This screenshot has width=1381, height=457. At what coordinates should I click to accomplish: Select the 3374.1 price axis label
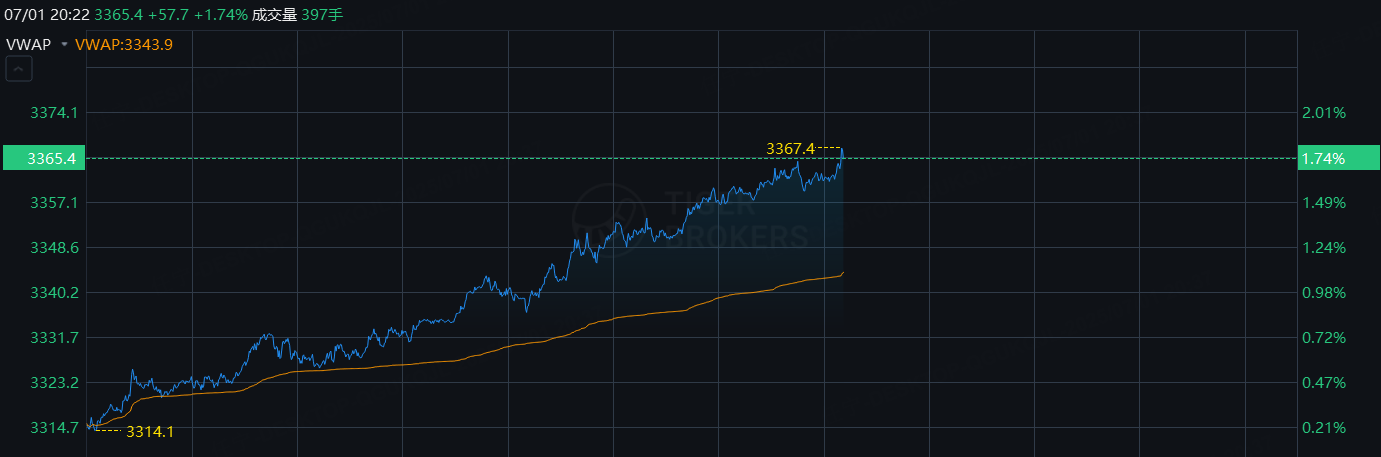(53, 113)
